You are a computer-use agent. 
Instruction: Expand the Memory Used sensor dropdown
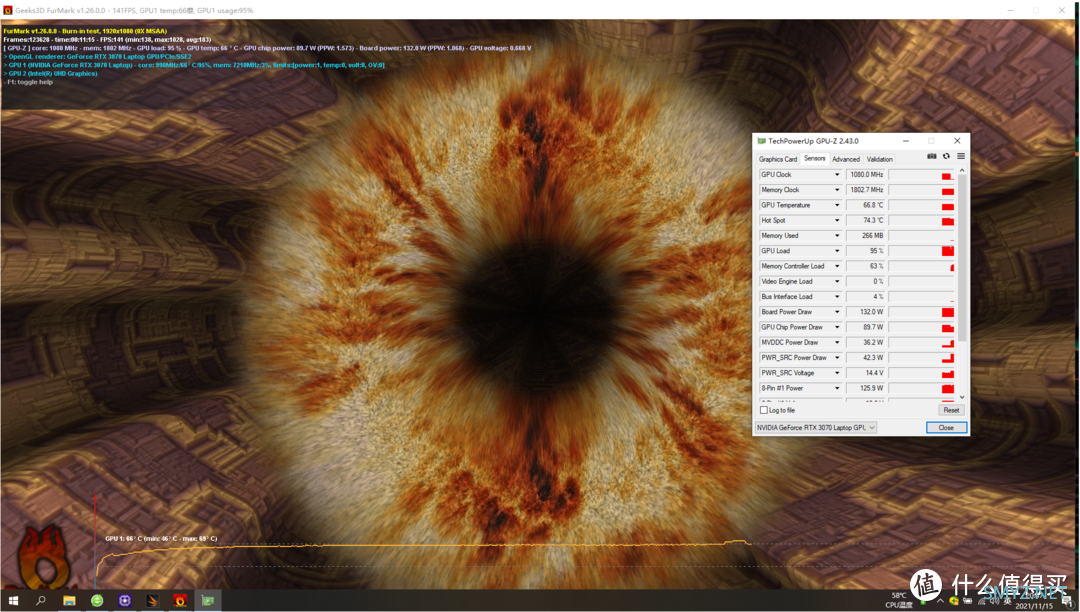coord(837,235)
